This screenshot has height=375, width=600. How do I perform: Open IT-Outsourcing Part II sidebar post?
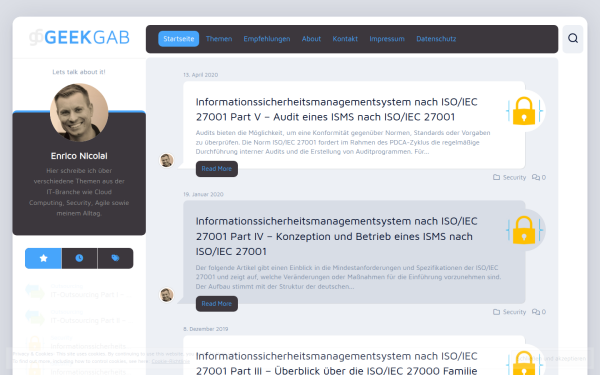click(91, 320)
